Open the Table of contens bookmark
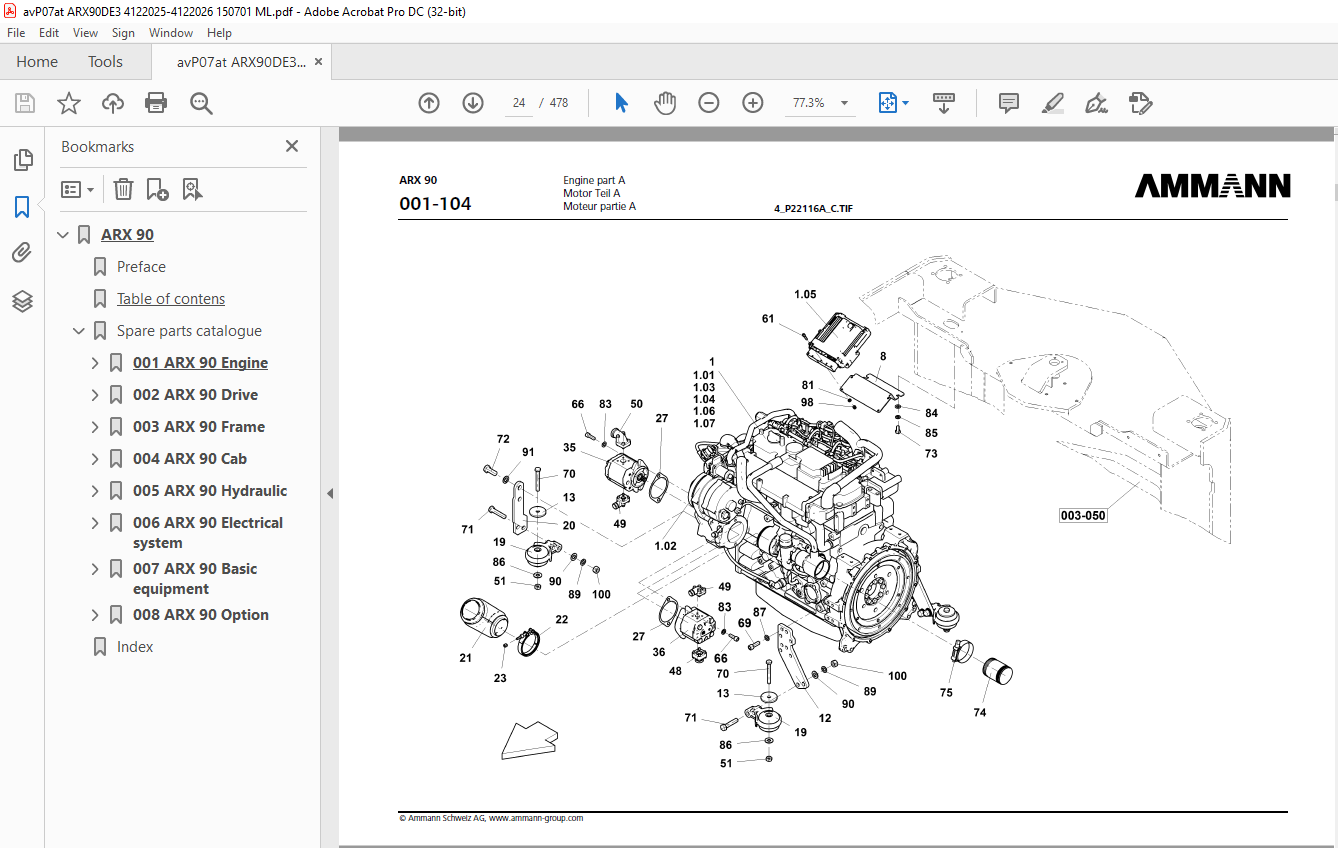1338x848 pixels. 171,299
